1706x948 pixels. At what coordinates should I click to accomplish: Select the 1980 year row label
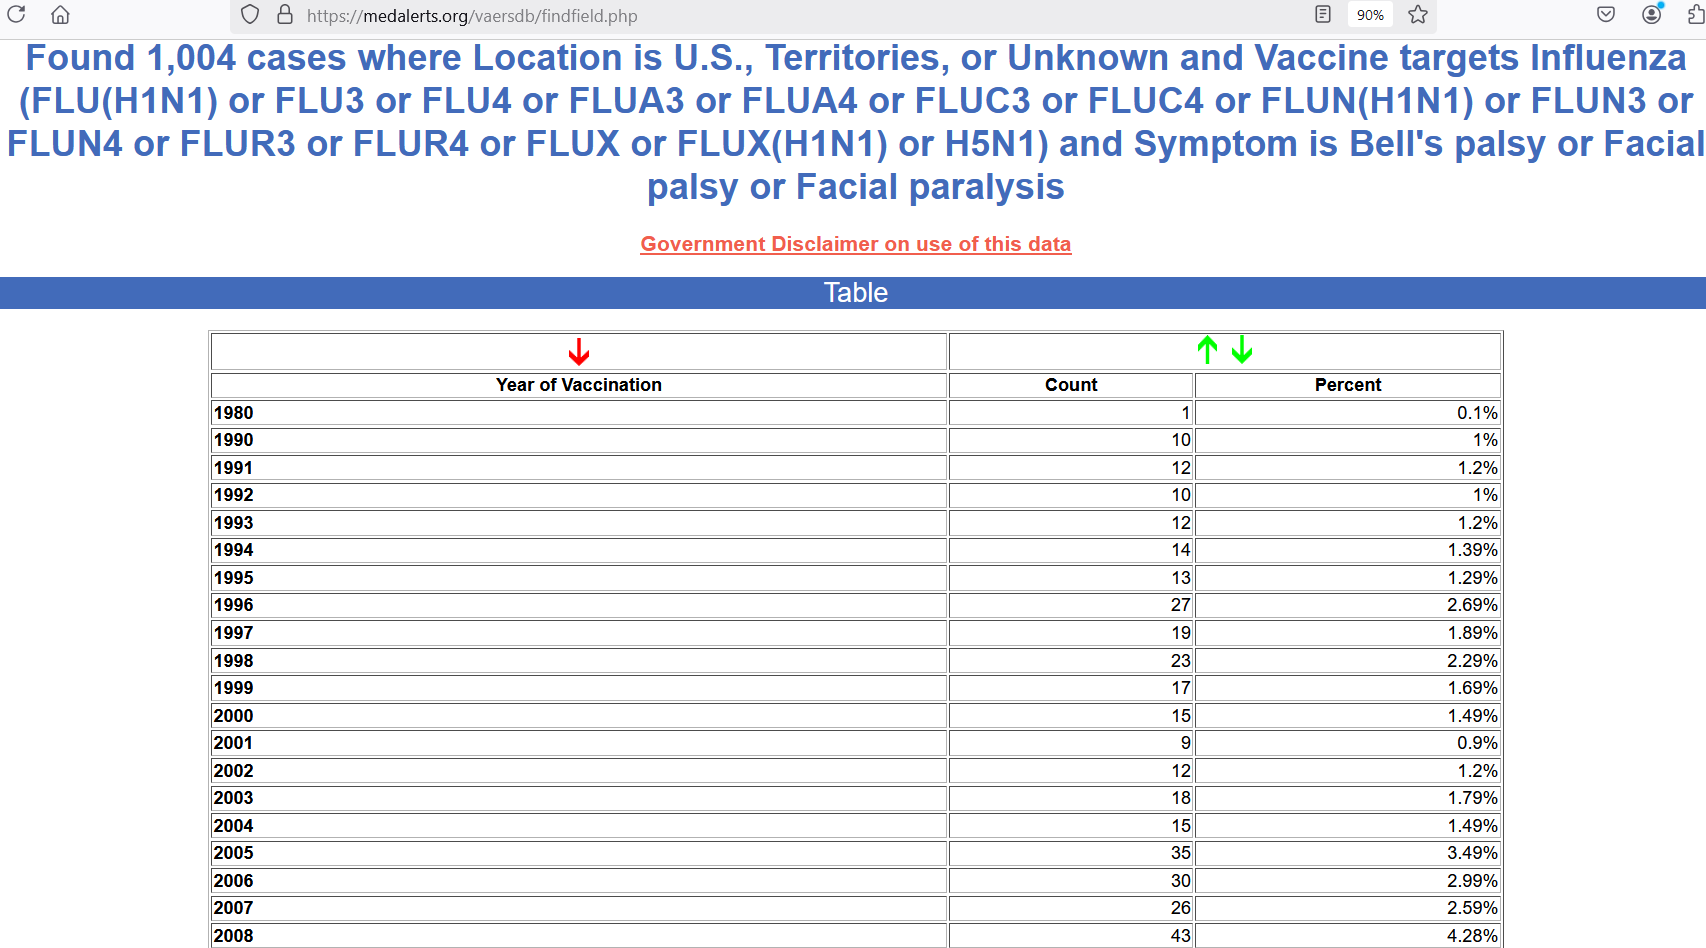(234, 413)
